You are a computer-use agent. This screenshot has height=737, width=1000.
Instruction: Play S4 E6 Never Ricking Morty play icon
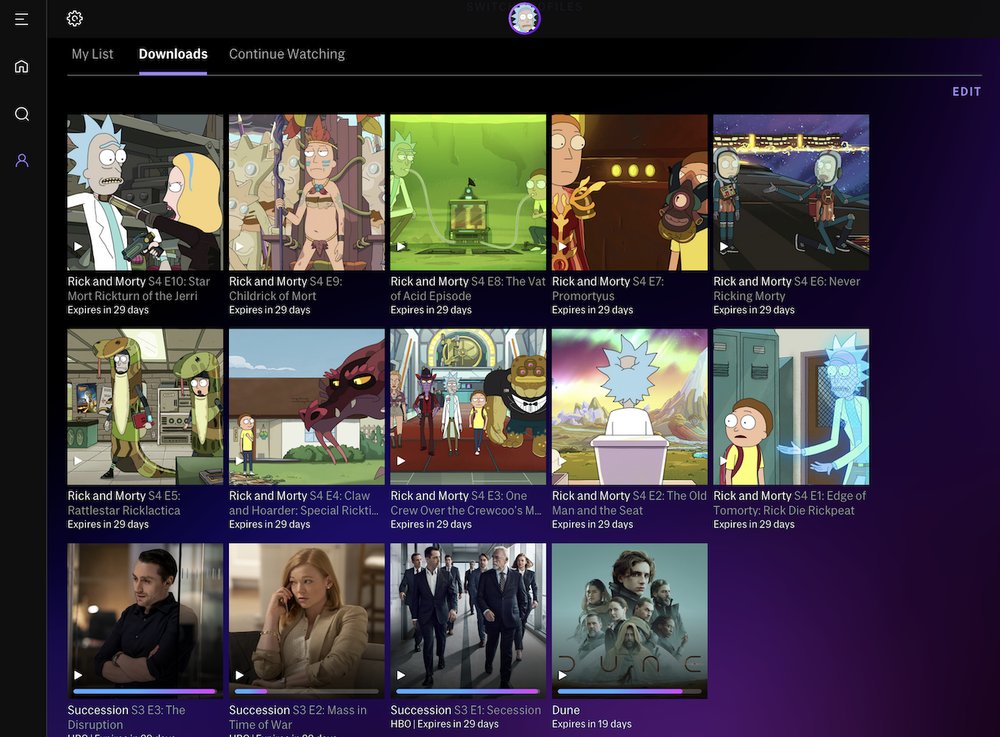723,246
